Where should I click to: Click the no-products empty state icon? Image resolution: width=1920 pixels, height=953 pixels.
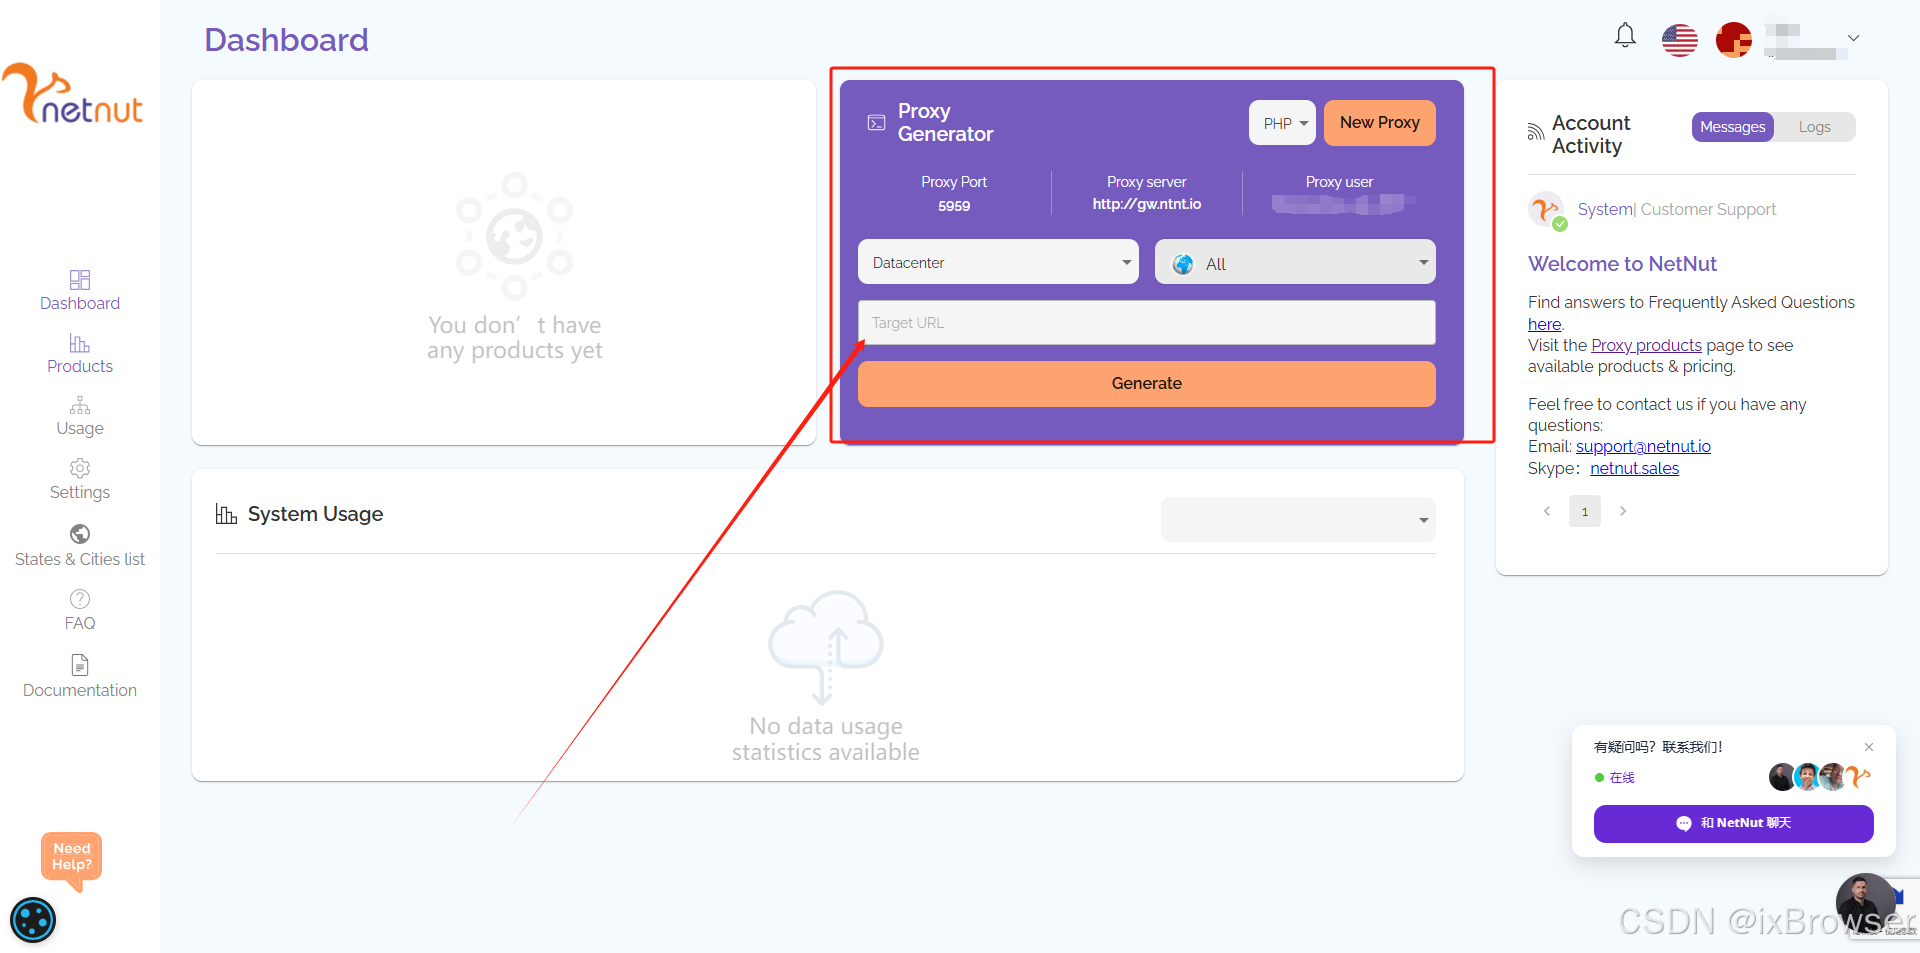[x=515, y=236]
